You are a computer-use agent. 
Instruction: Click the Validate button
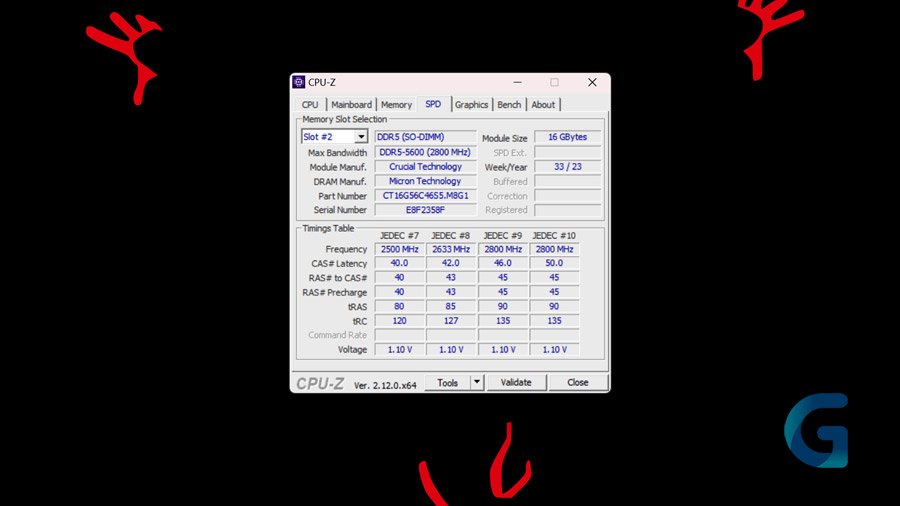pyautogui.click(x=516, y=383)
